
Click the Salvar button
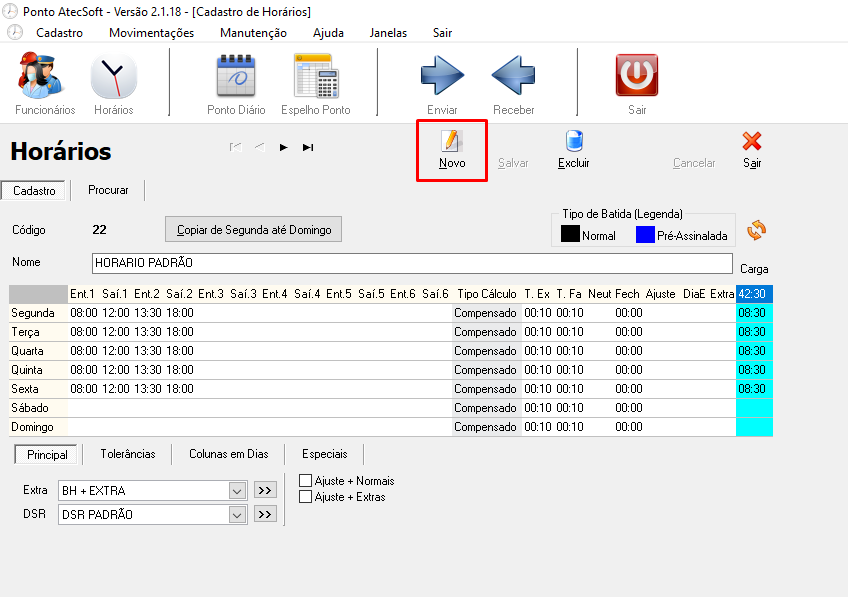click(x=513, y=163)
